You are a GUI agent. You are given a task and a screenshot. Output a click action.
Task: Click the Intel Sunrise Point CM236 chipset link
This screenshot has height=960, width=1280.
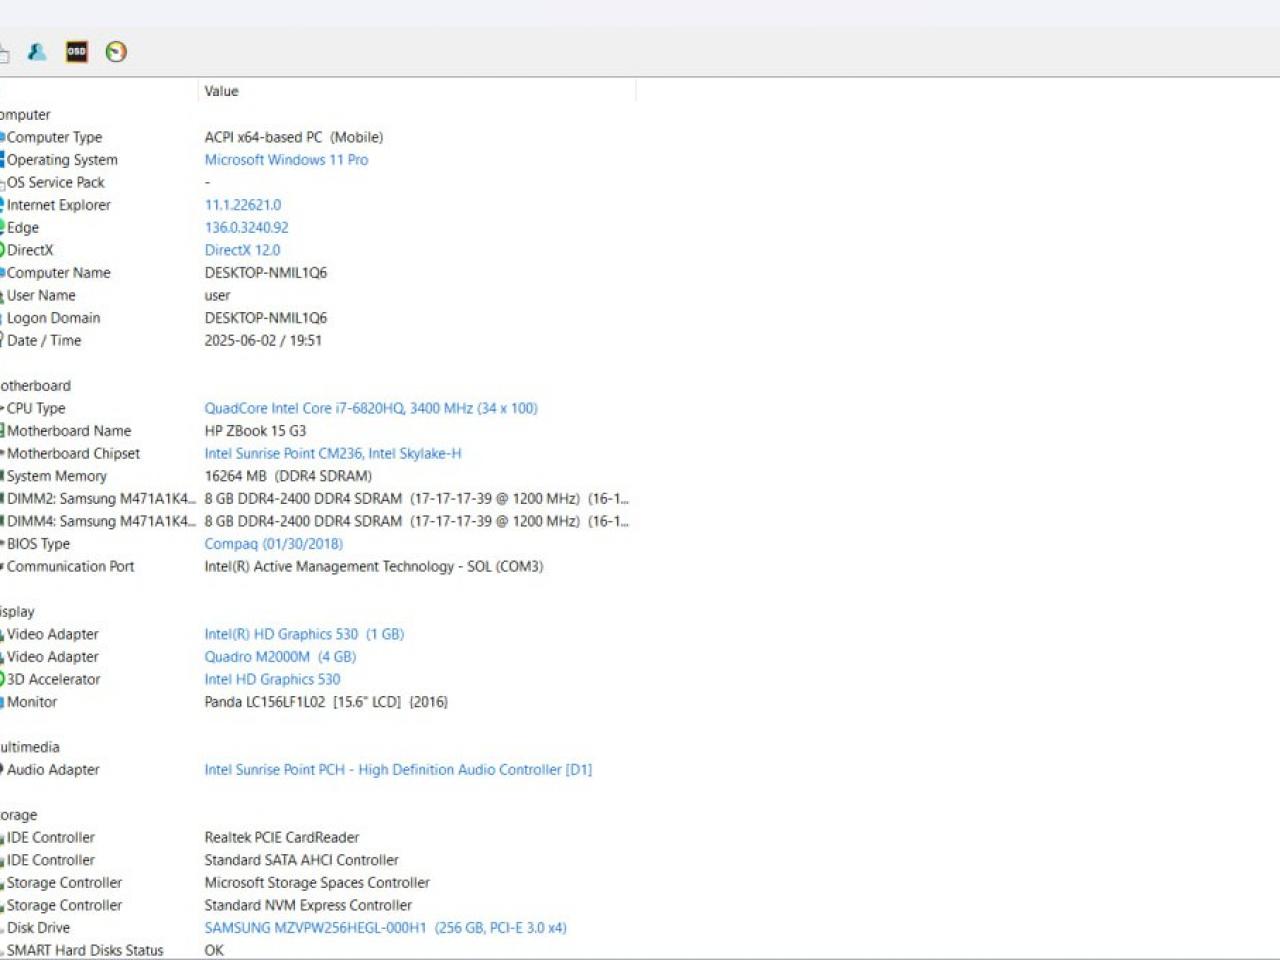(x=333, y=453)
